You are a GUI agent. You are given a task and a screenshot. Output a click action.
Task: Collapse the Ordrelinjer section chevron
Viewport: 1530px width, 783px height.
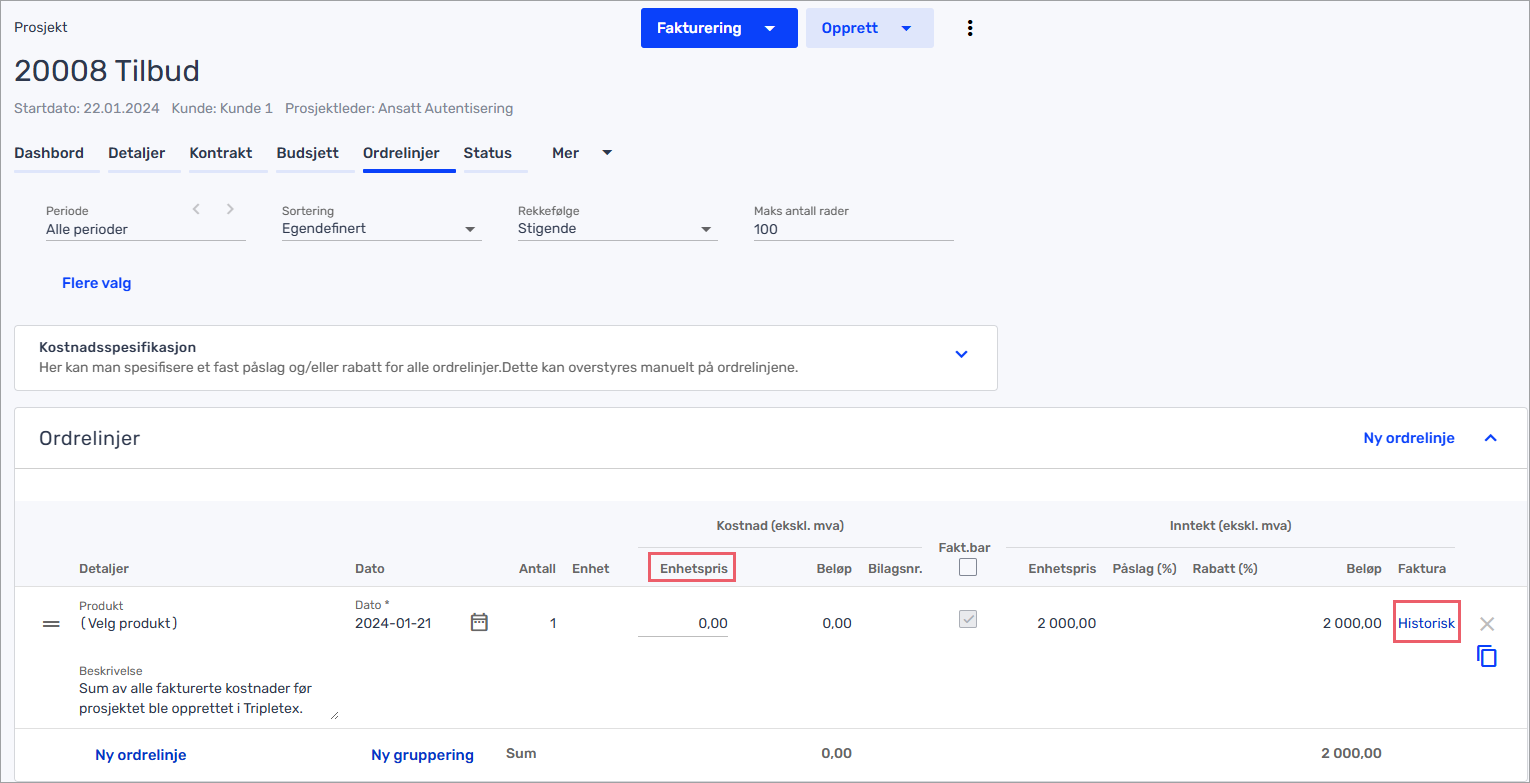(x=1490, y=438)
